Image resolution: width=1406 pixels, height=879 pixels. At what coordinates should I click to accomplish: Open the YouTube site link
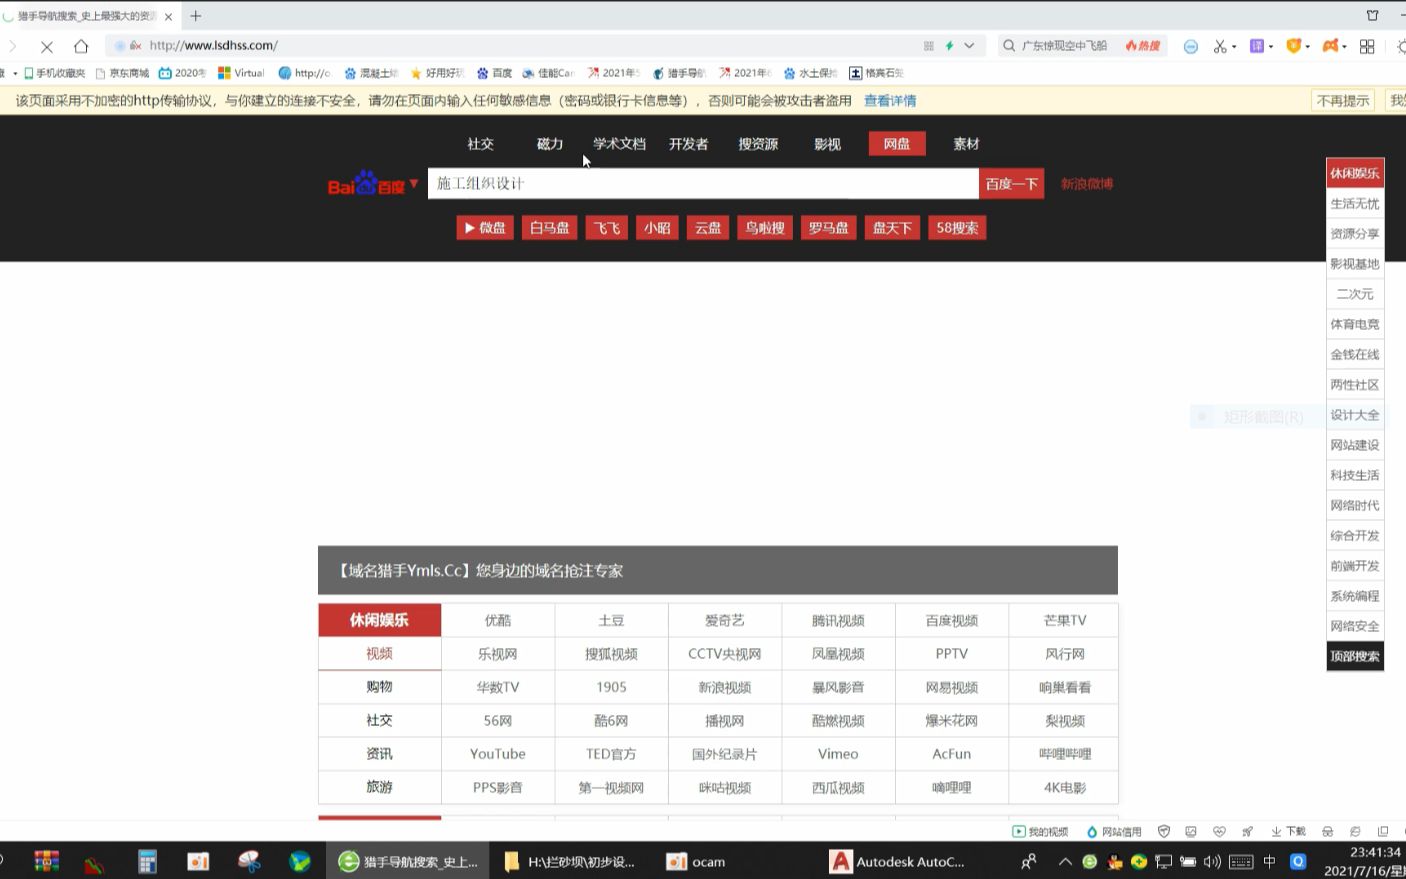click(x=498, y=754)
